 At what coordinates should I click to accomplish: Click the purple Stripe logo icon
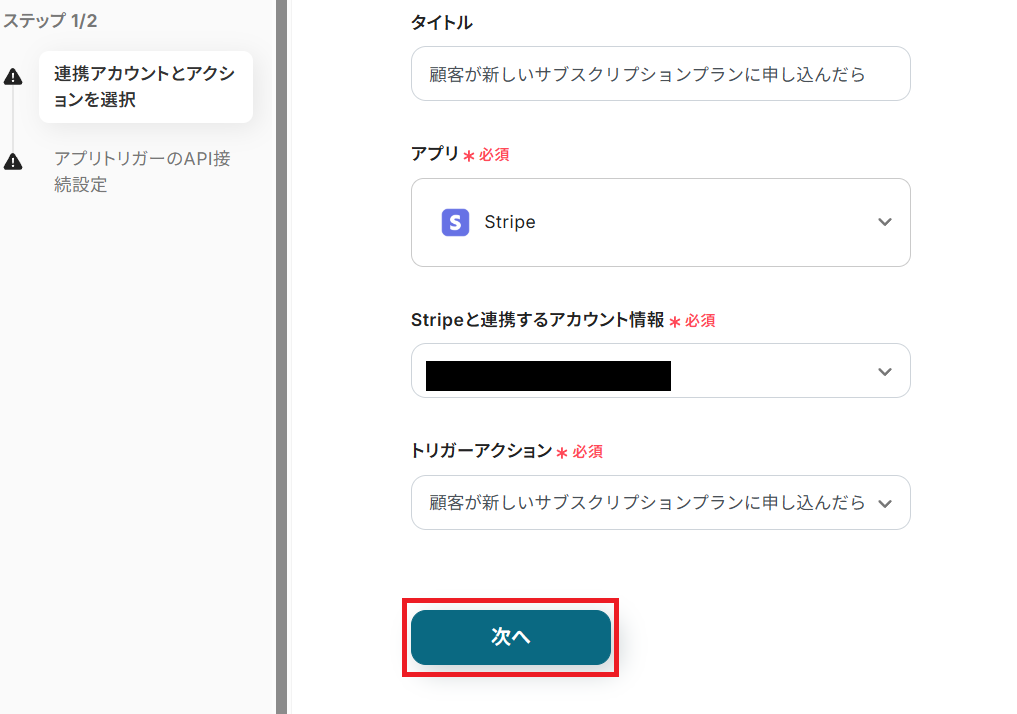pos(455,222)
